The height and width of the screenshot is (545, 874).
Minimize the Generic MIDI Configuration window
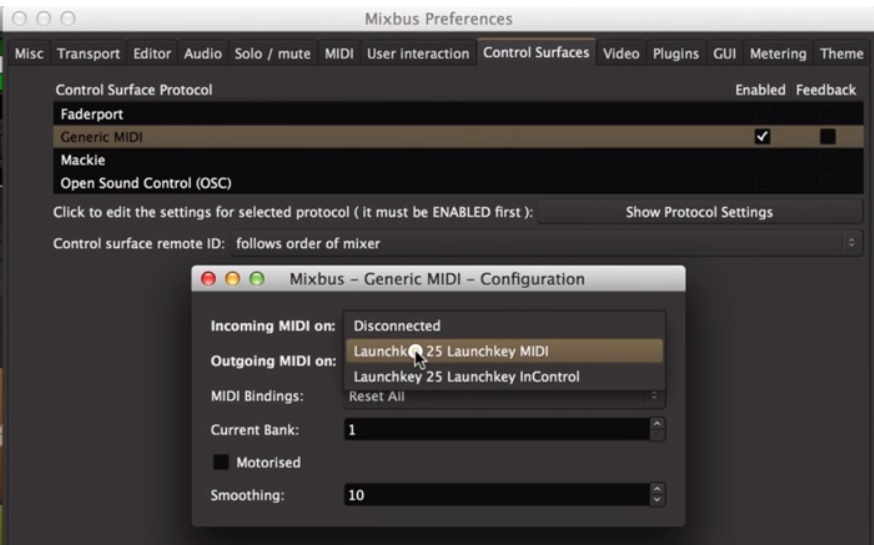[232, 279]
